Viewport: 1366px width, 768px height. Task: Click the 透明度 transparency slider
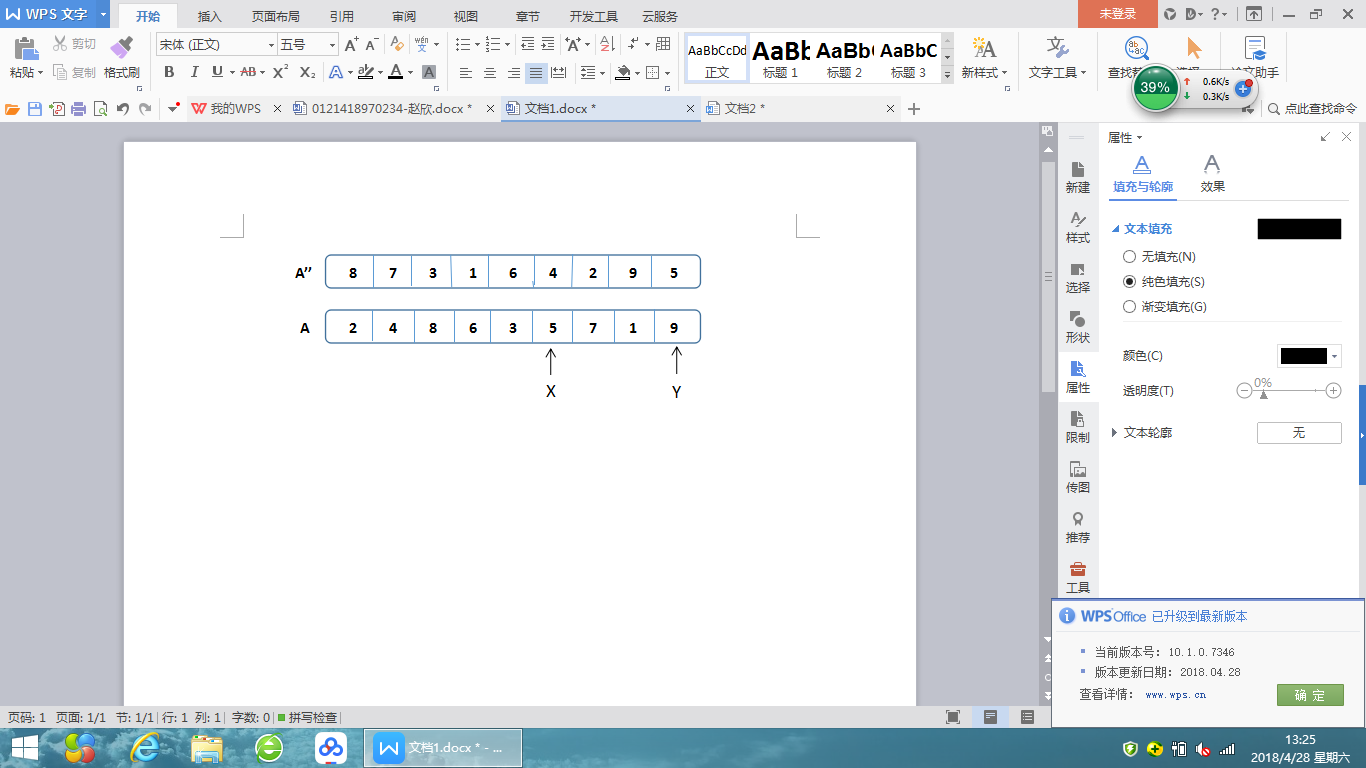[1288, 391]
